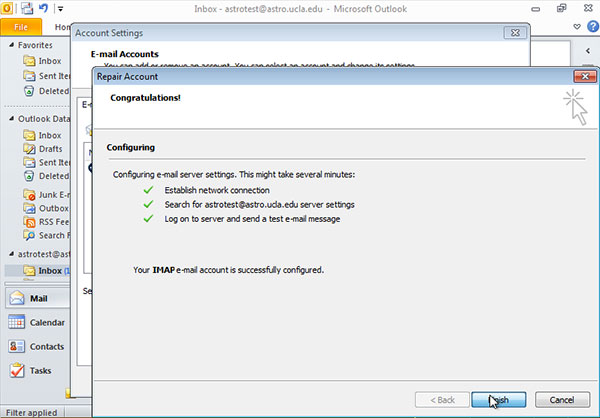Click the Contacts card icon
The width and height of the screenshot is (600, 418).
tap(16, 346)
